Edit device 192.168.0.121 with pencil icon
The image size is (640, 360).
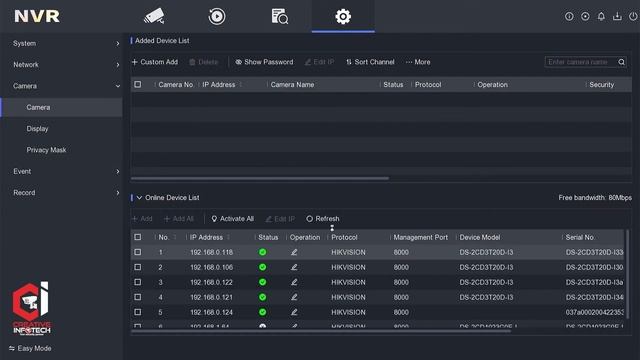pyautogui.click(x=294, y=297)
